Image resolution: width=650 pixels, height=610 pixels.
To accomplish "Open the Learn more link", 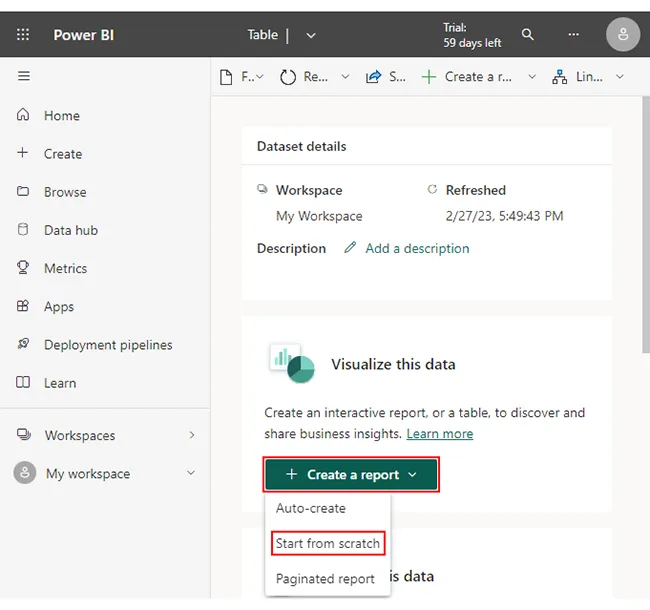I will tap(440, 434).
